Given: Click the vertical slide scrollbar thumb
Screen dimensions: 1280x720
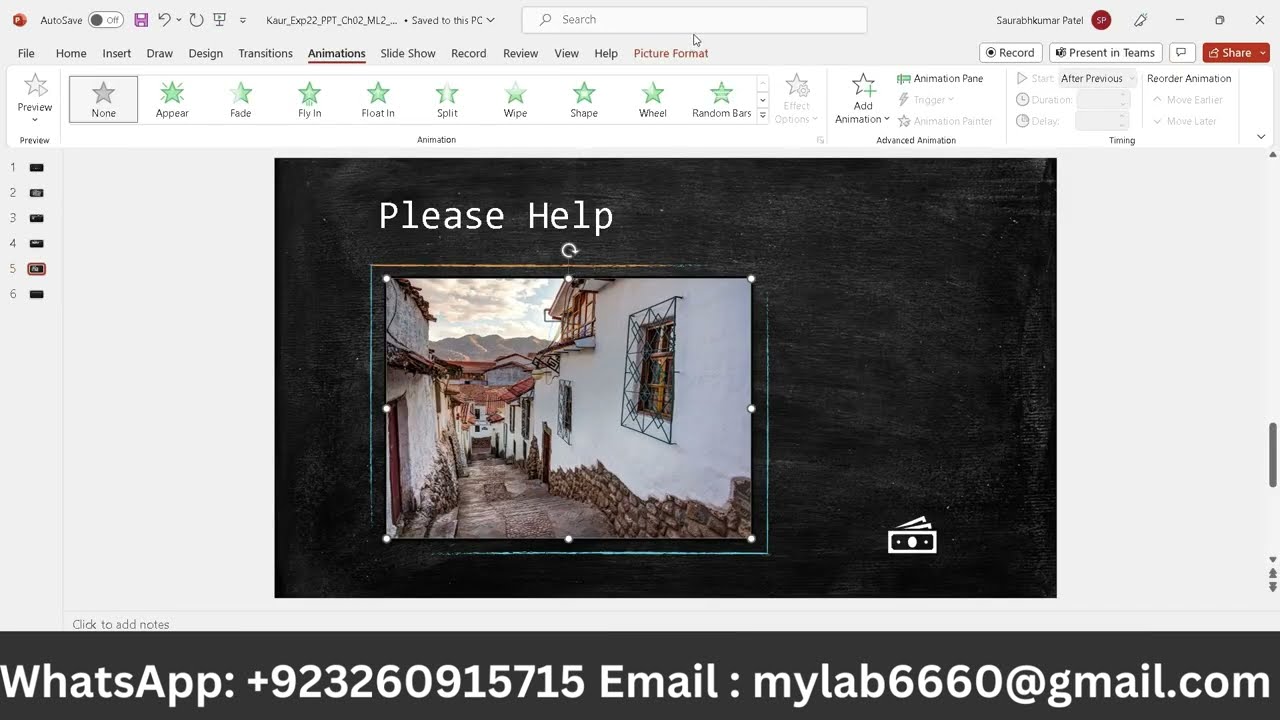Looking at the screenshot, I should [x=1273, y=456].
